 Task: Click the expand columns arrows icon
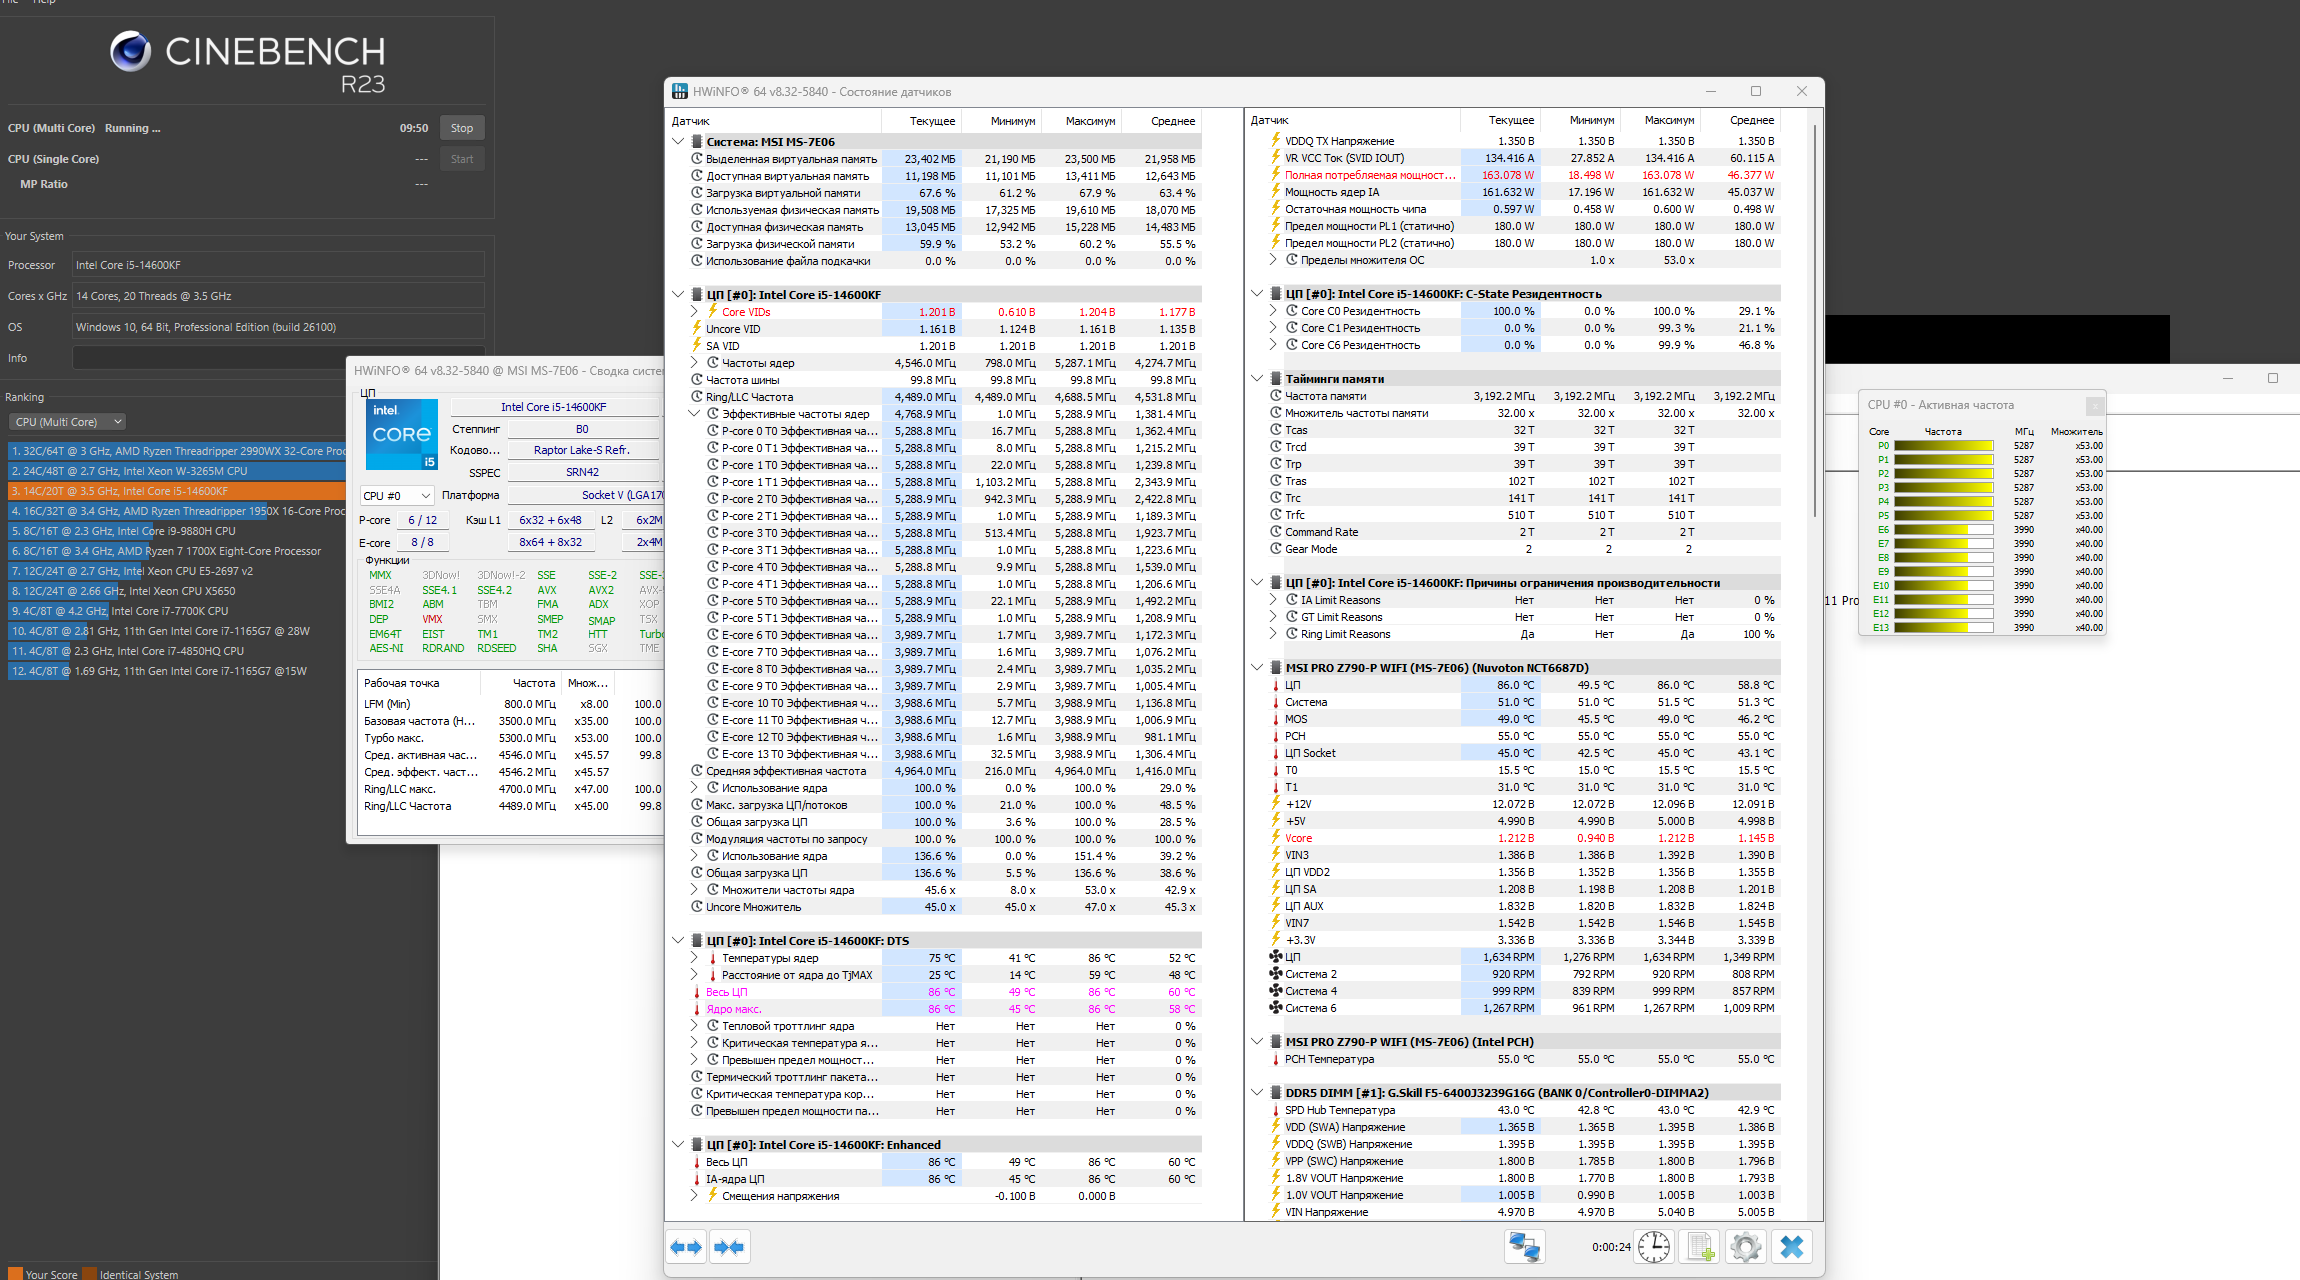coord(687,1247)
